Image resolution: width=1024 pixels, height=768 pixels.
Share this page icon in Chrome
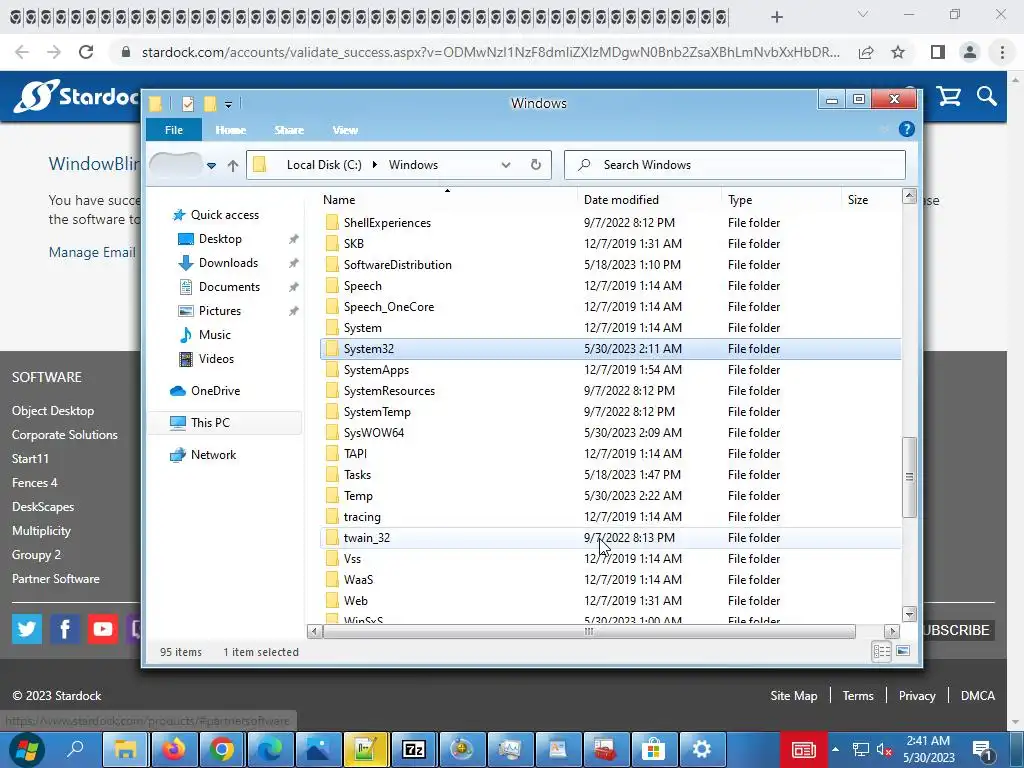pyautogui.click(x=866, y=52)
